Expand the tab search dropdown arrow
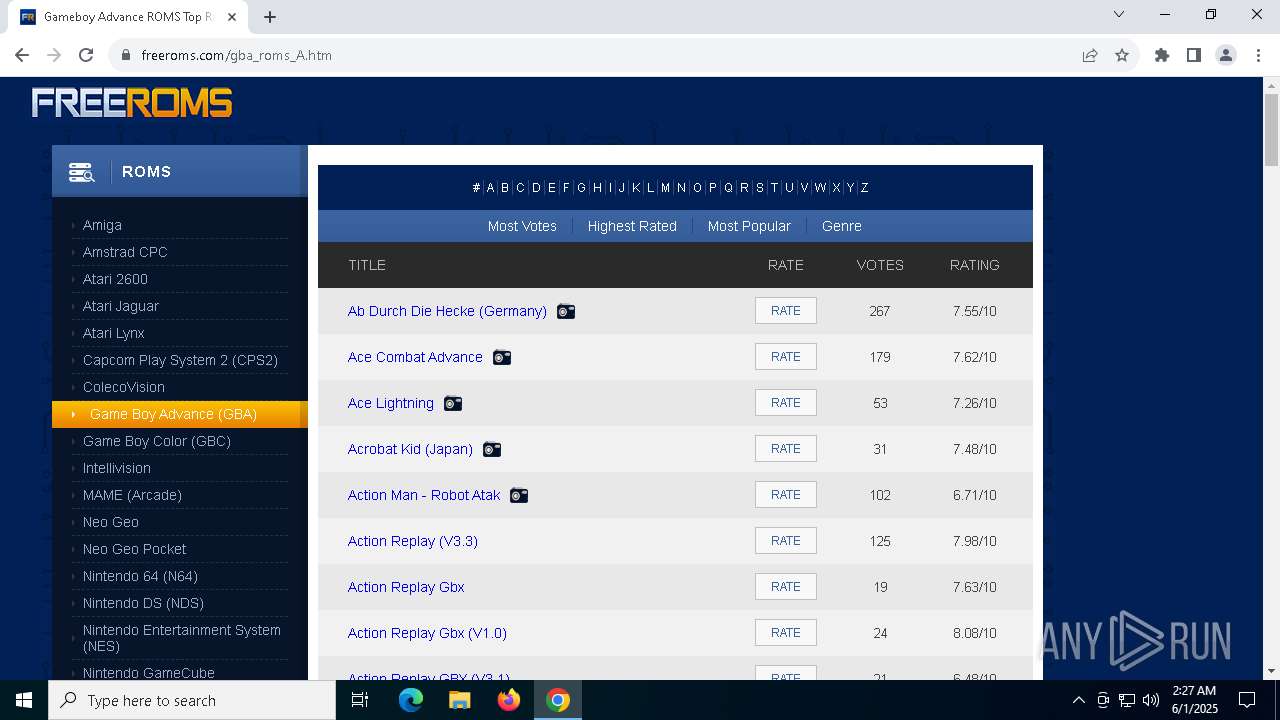This screenshot has width=1280, height=720. click(1119, 14)
